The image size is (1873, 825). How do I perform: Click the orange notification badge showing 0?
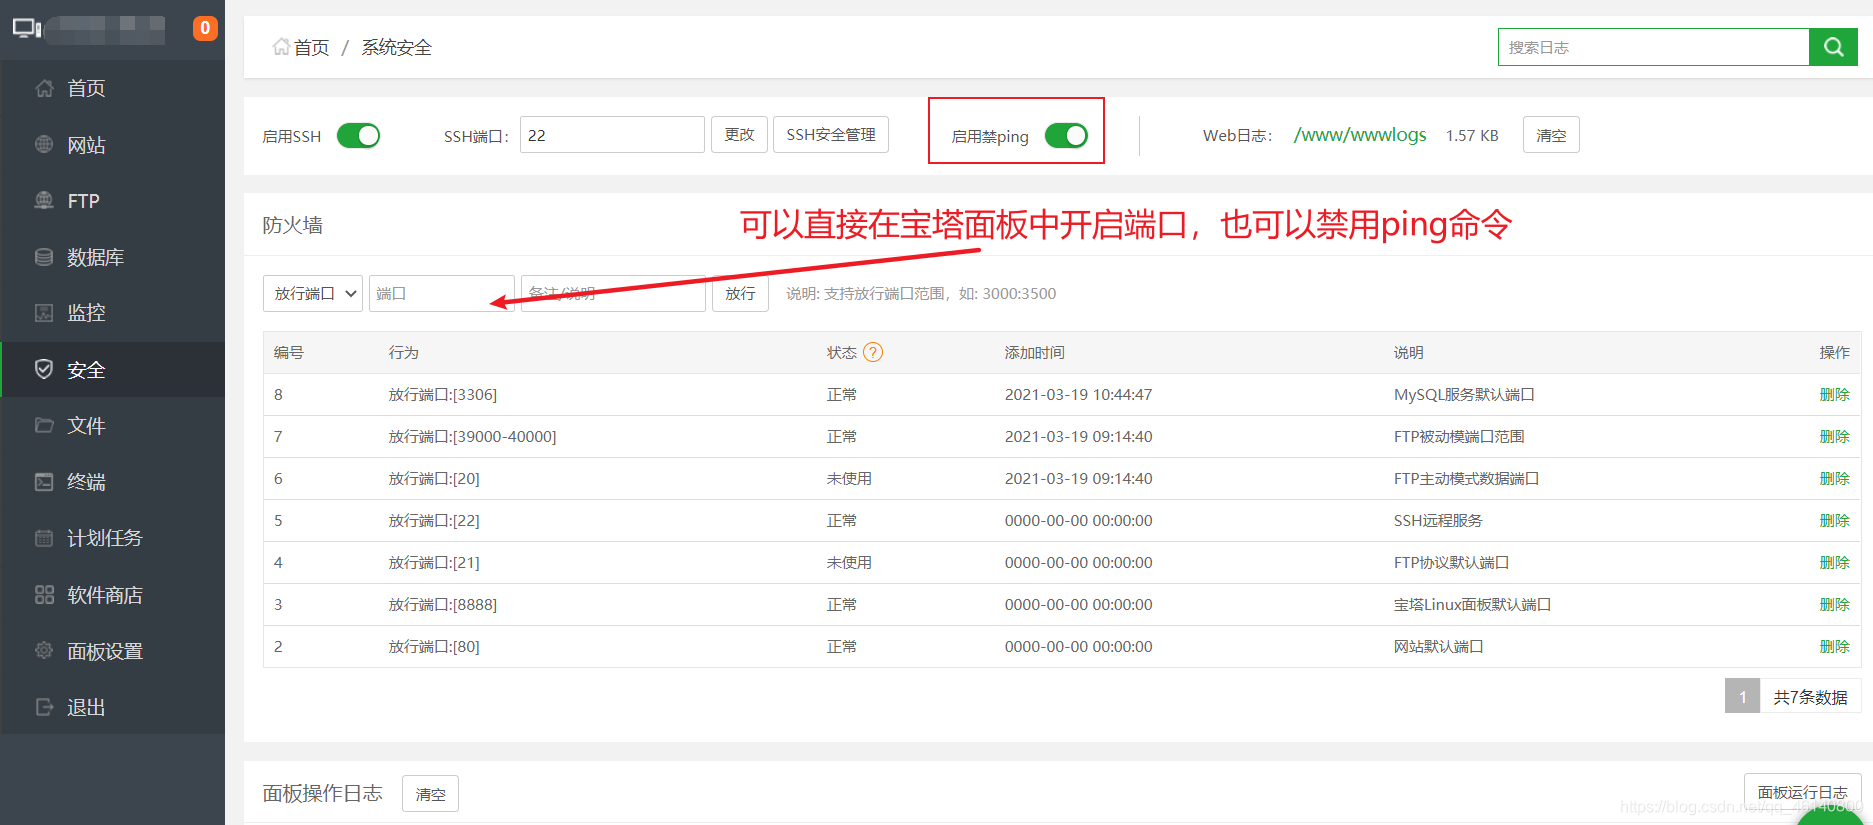[x=205, y=28]
